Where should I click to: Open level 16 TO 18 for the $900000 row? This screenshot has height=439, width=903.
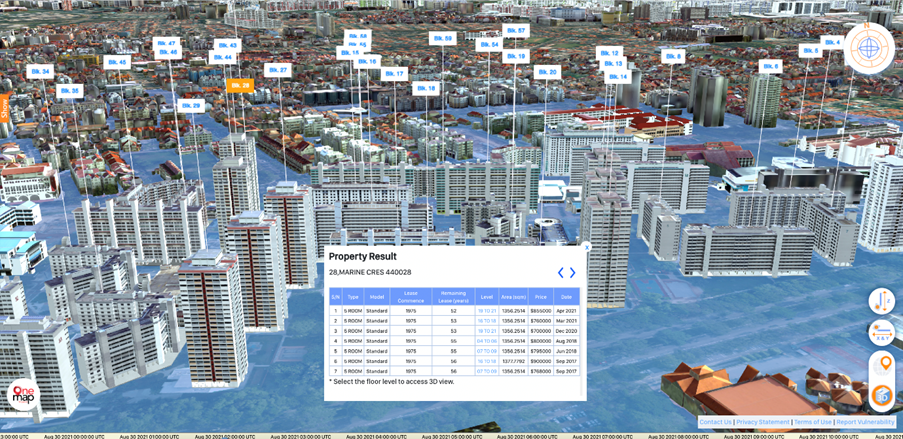[x=487, y=361]
